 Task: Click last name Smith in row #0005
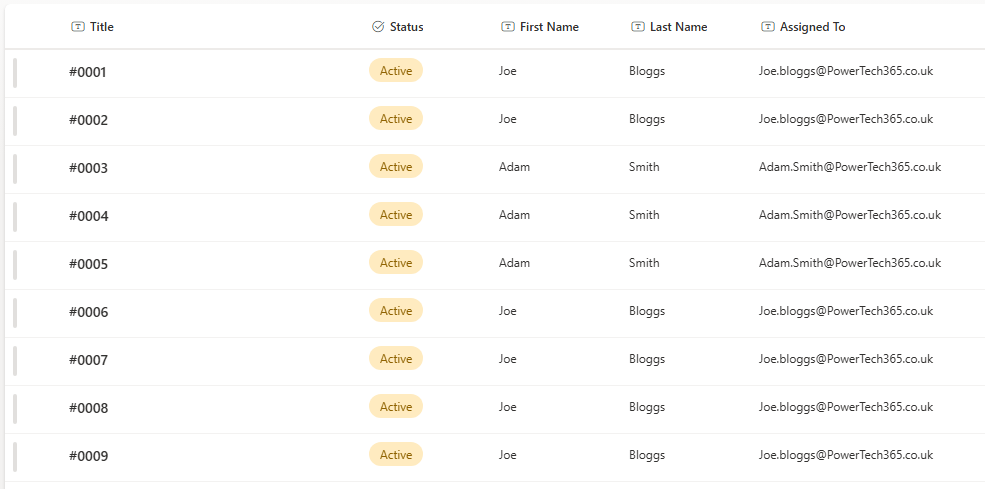point(644,263)
